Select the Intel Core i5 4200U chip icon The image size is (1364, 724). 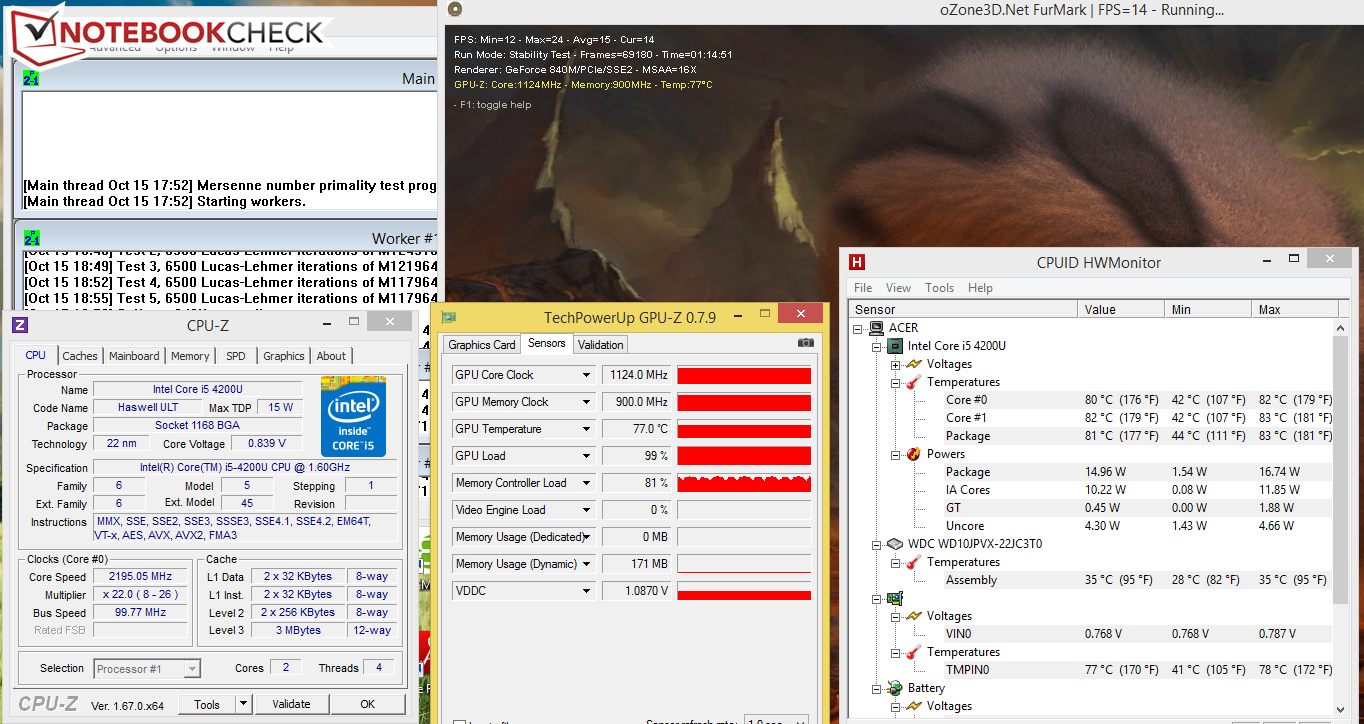pyautogui.click(x=895, y=346)
